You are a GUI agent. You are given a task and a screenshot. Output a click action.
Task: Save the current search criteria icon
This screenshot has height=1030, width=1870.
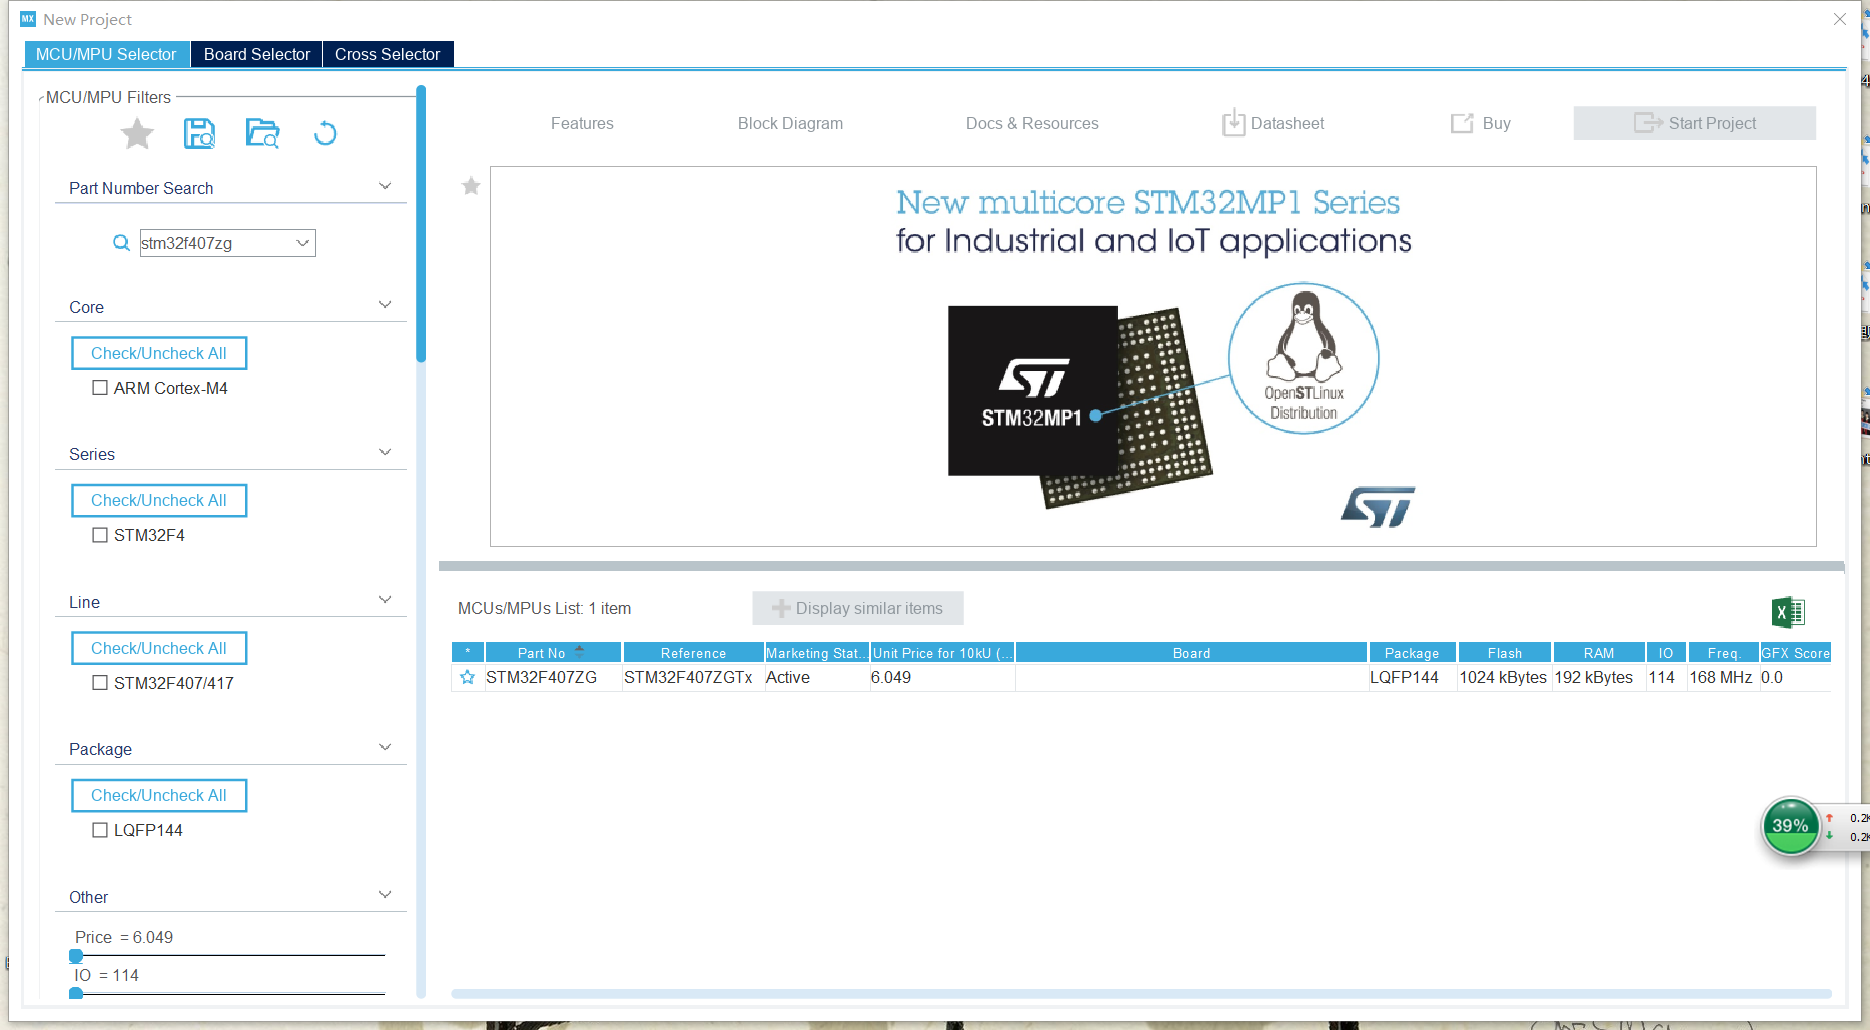[199, 133]
